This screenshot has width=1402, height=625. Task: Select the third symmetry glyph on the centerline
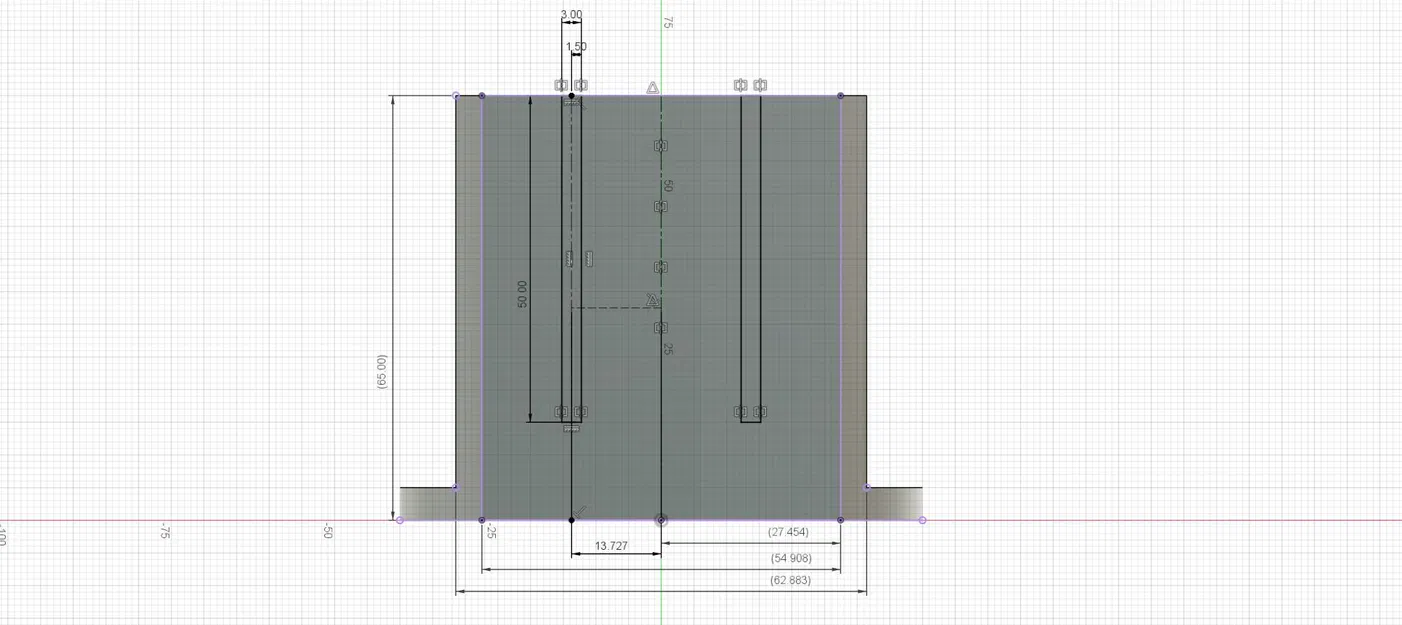(660, 268)
